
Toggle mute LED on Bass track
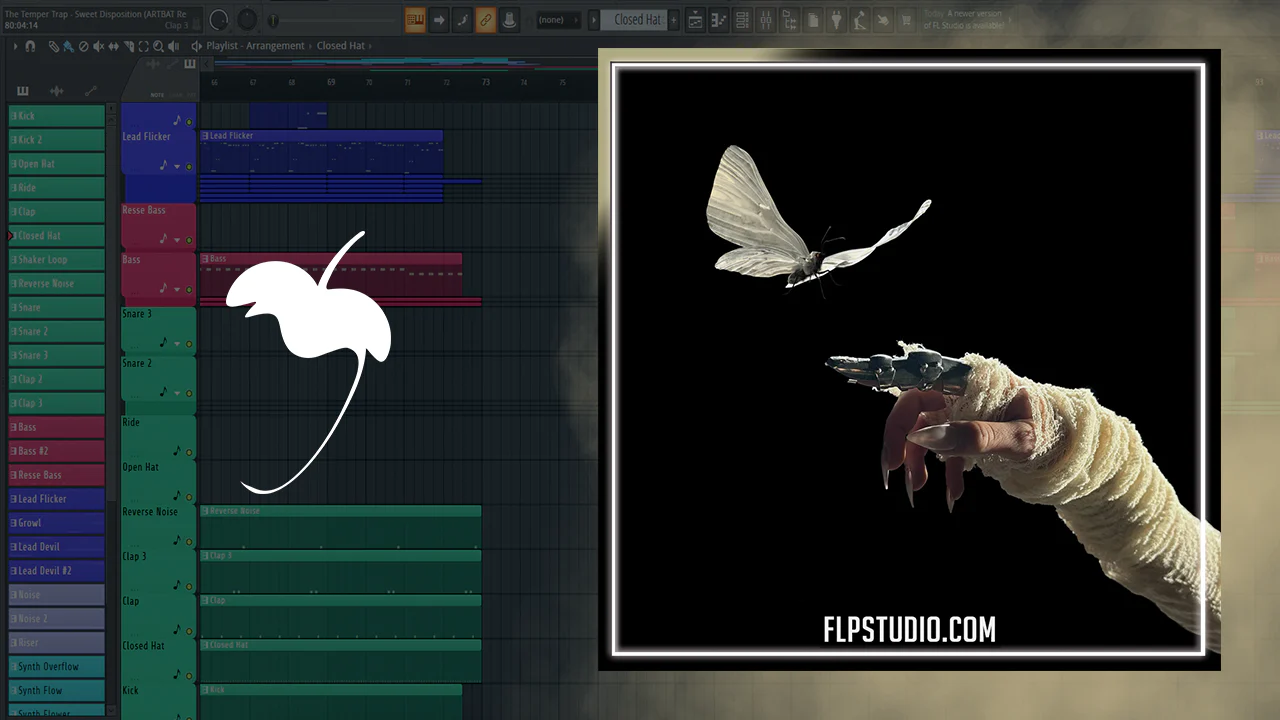click(189, 290)
